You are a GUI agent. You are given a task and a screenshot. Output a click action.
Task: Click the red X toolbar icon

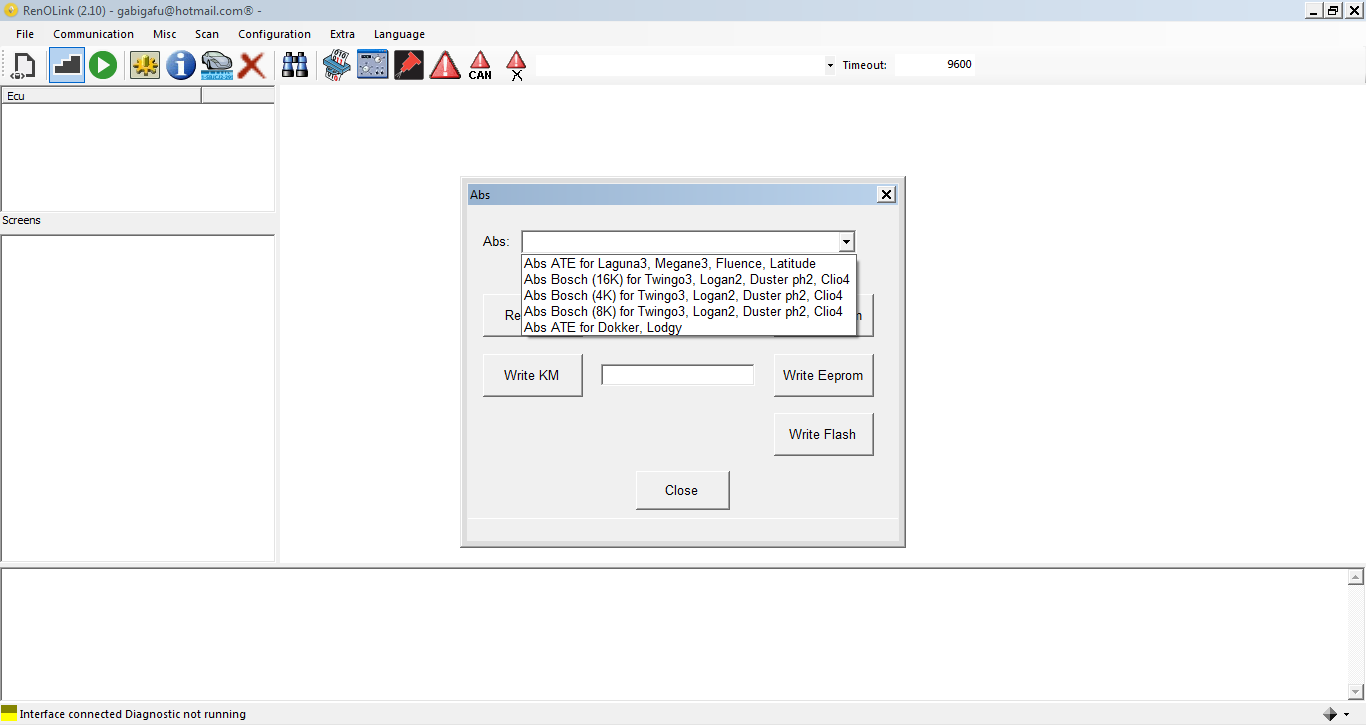(252, 66)
